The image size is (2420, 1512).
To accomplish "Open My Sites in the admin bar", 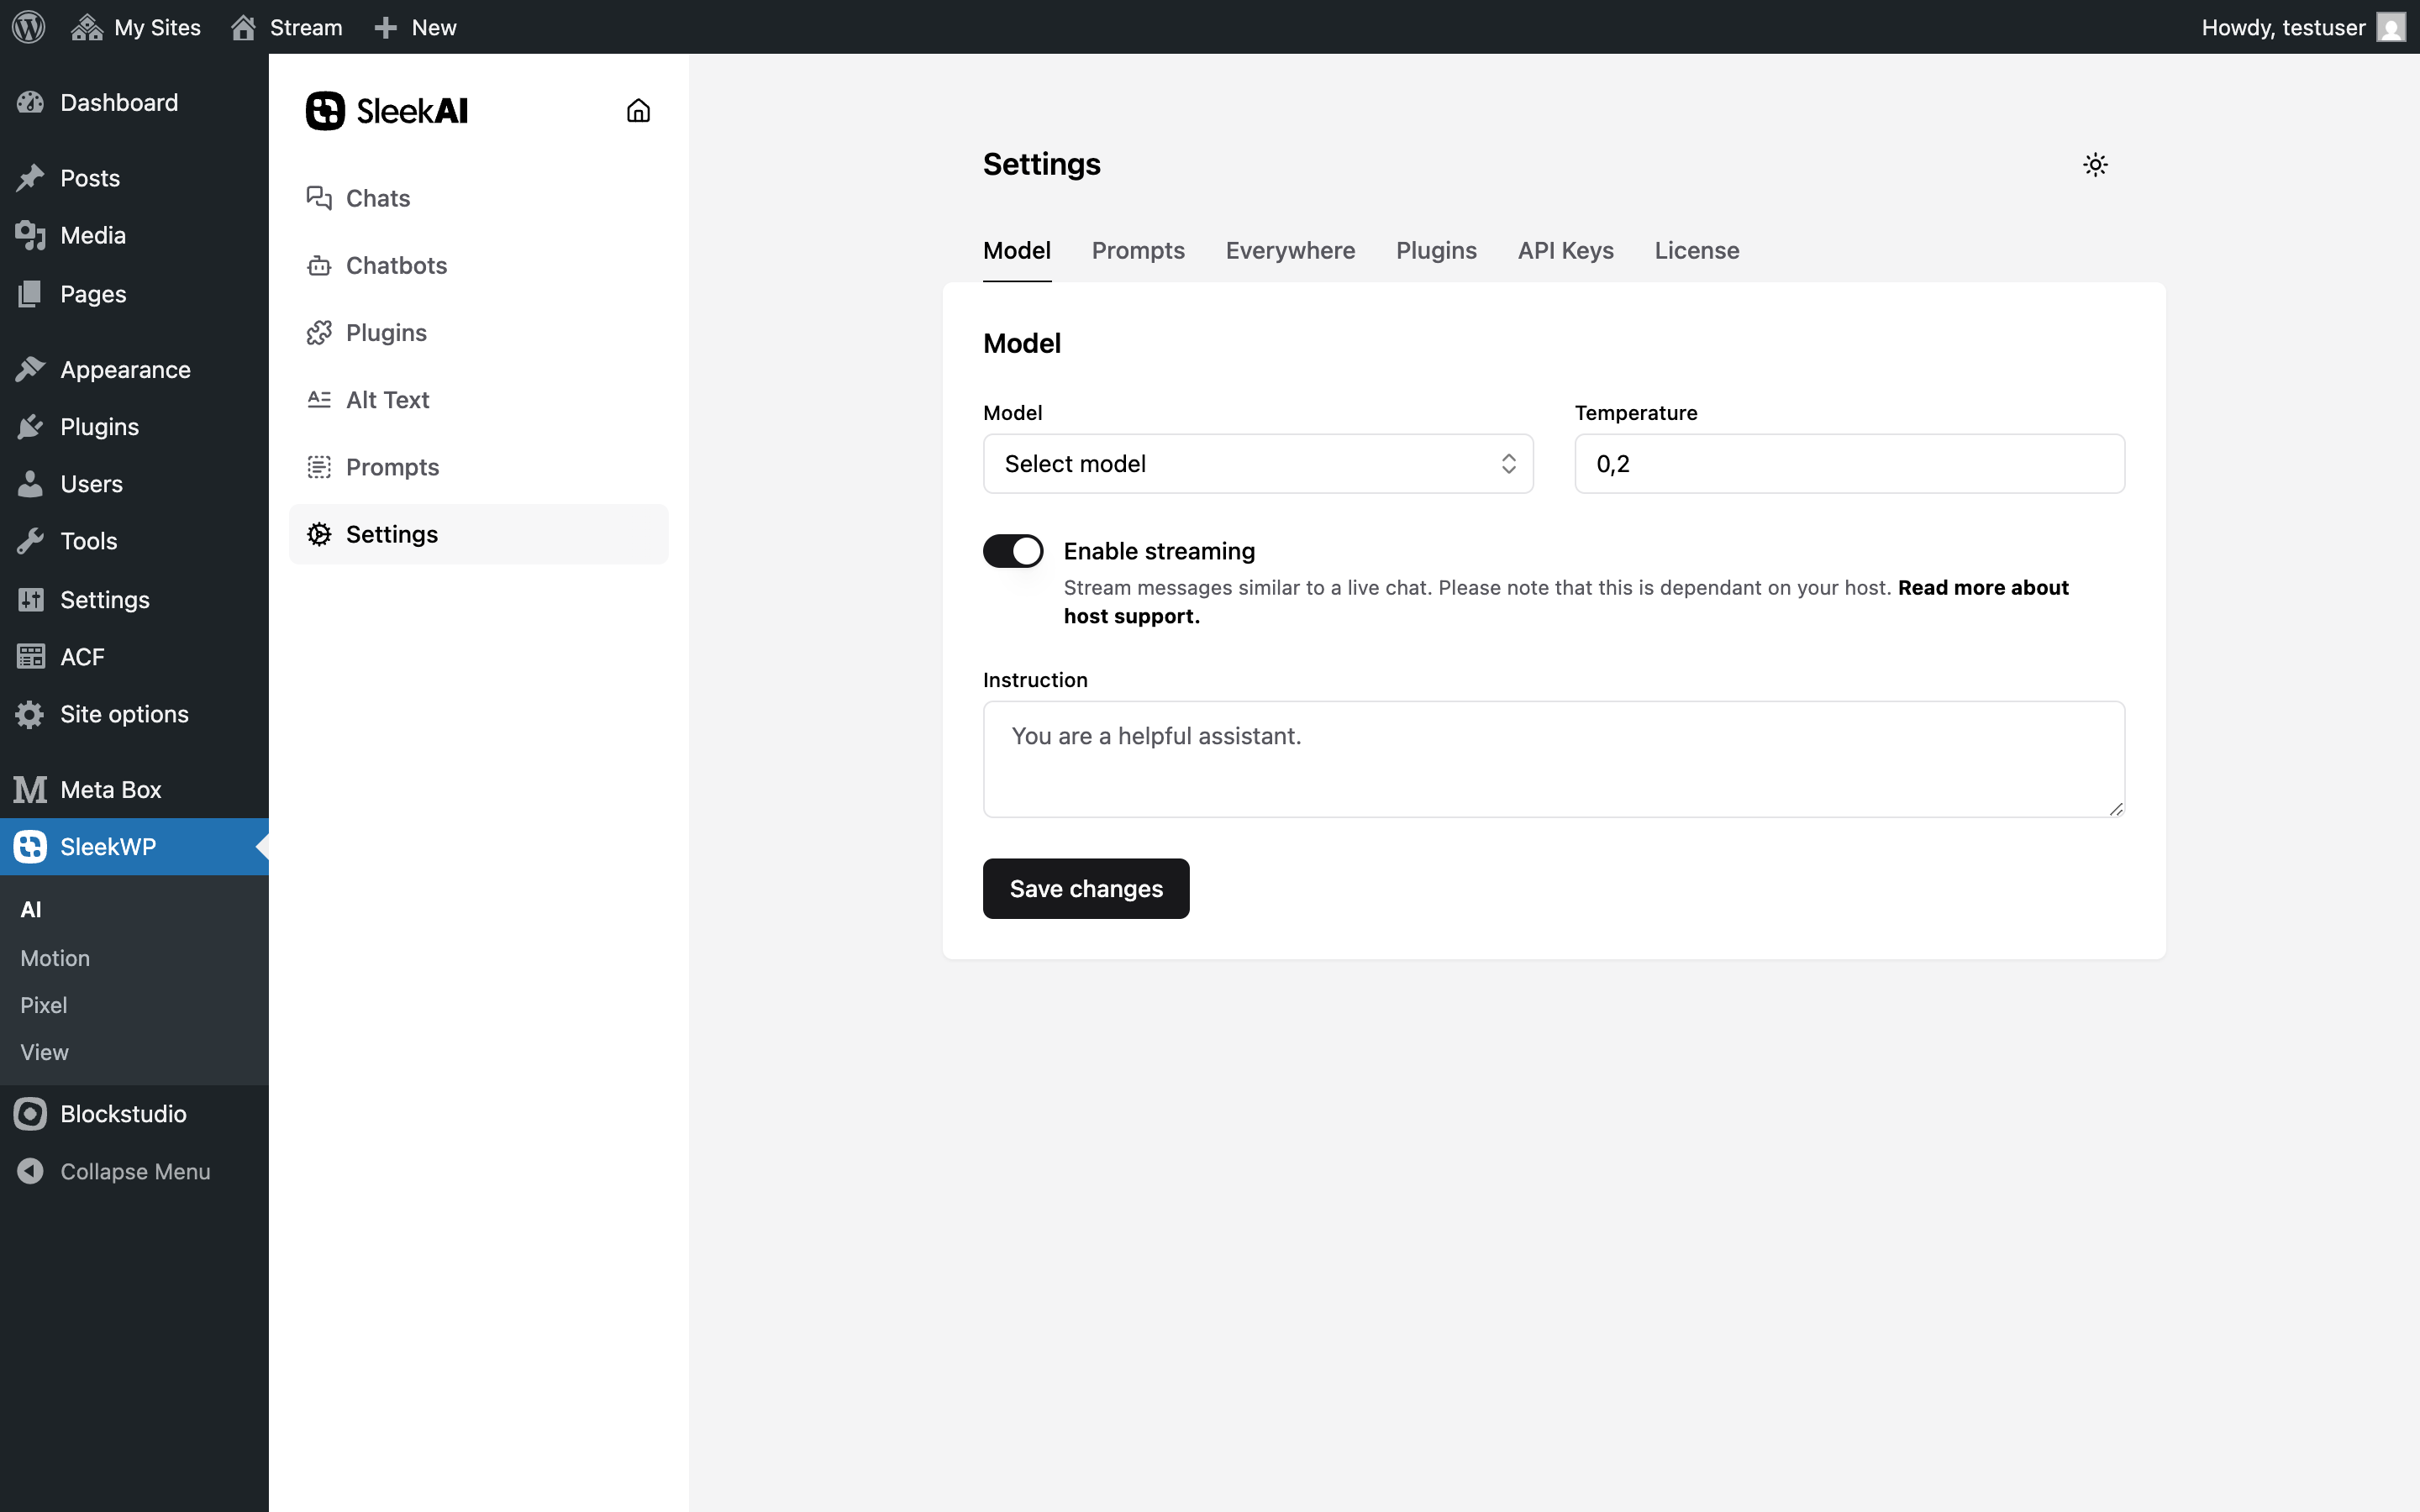I will coord(136,27).
